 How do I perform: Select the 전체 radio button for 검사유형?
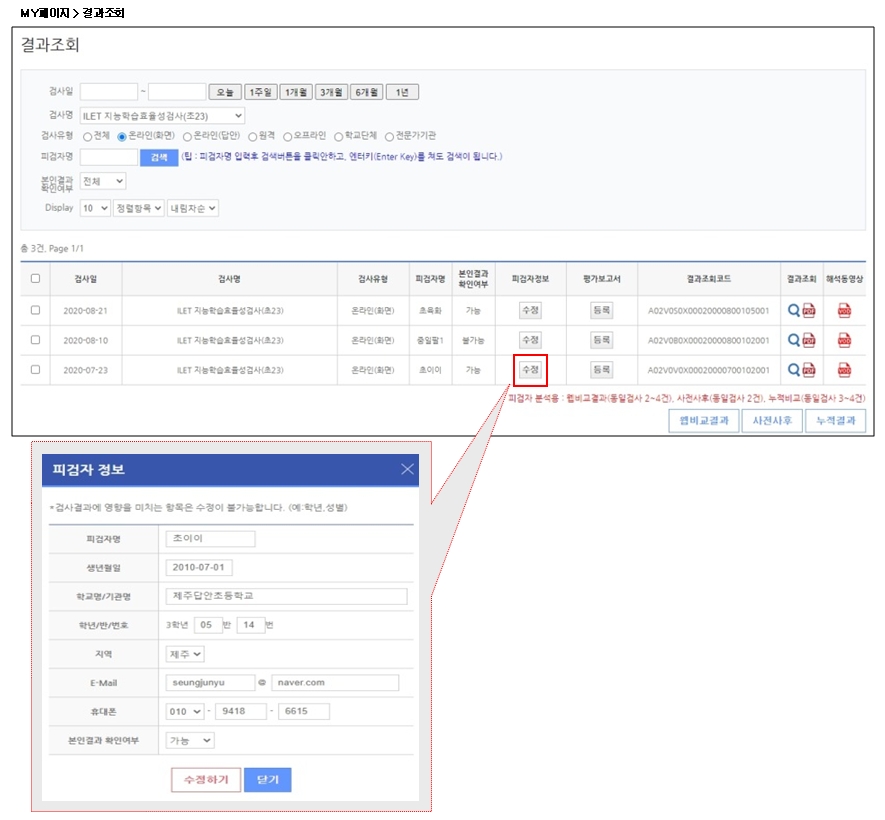[x=88, y=136]
